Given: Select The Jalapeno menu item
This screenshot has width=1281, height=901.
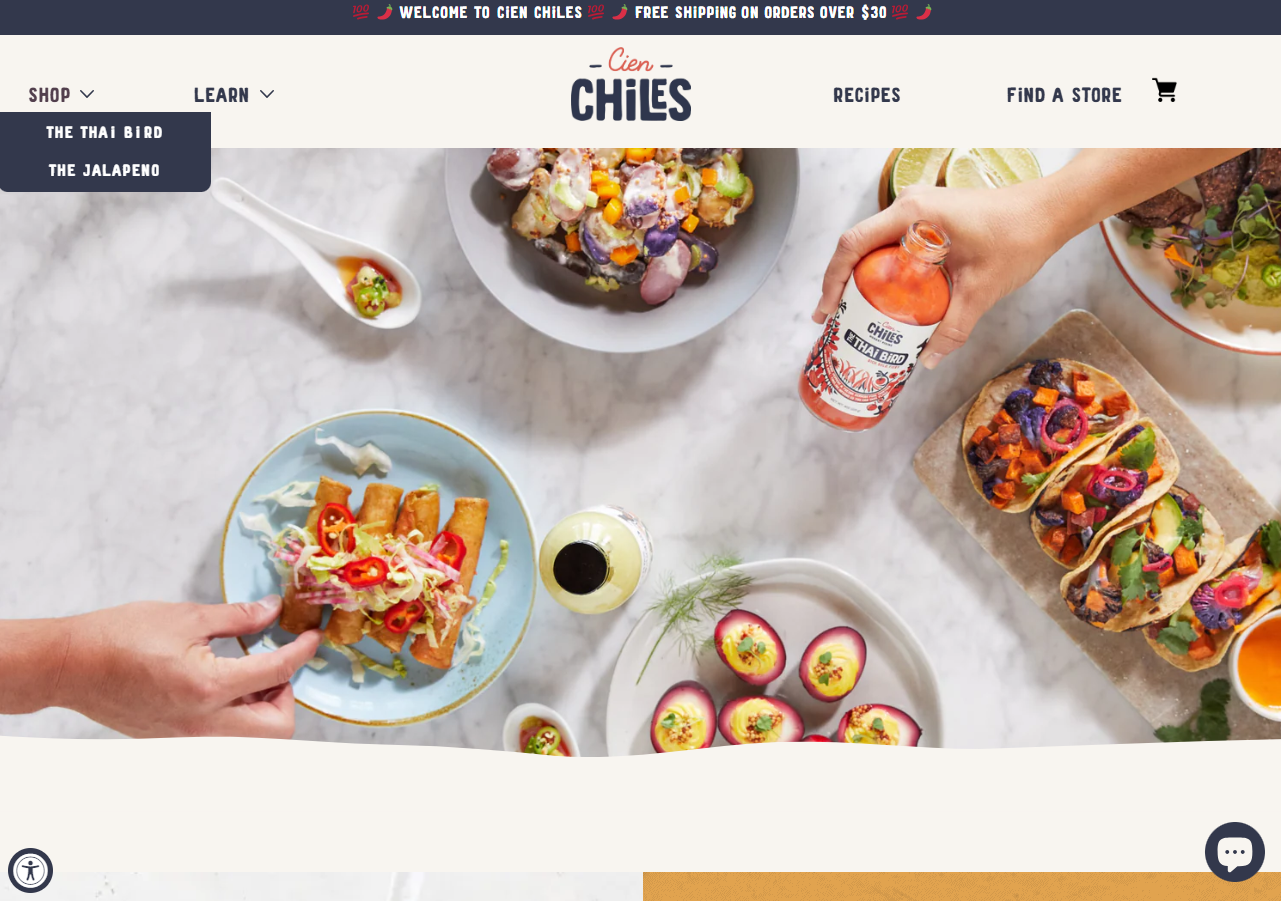Looking at the screenshot, I should coord(105,170).
